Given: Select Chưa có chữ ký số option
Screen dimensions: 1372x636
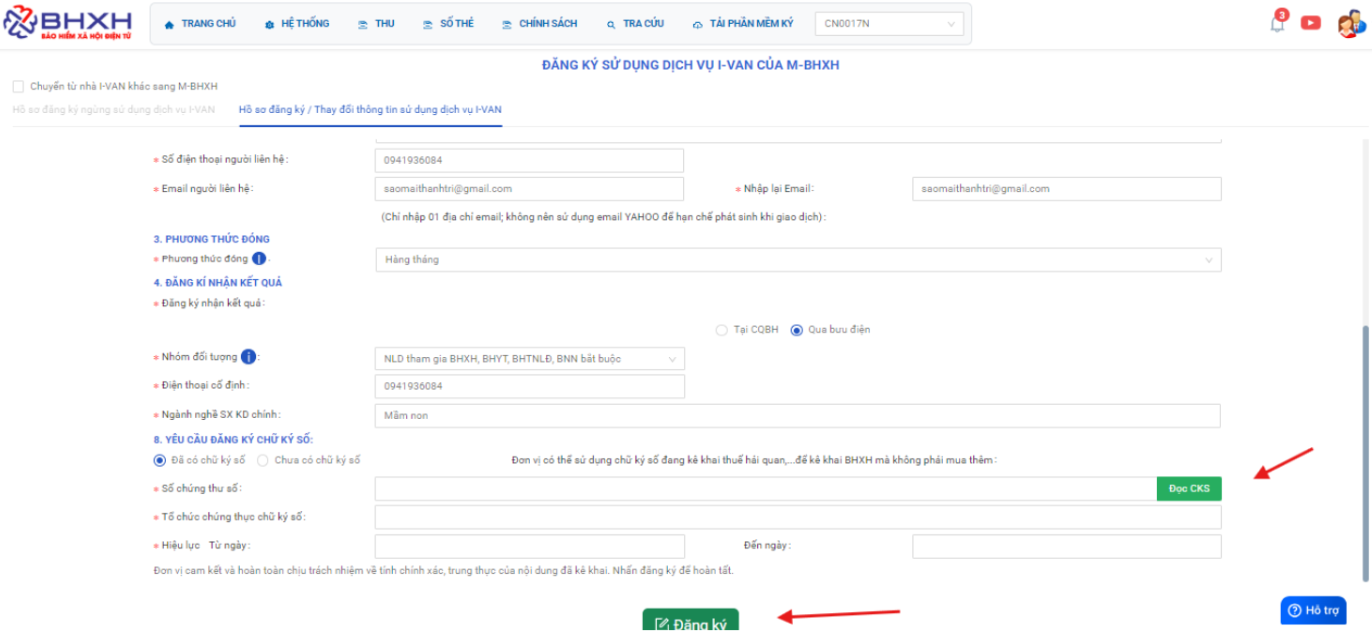Looking at the screenshot, I should (263, 460).
